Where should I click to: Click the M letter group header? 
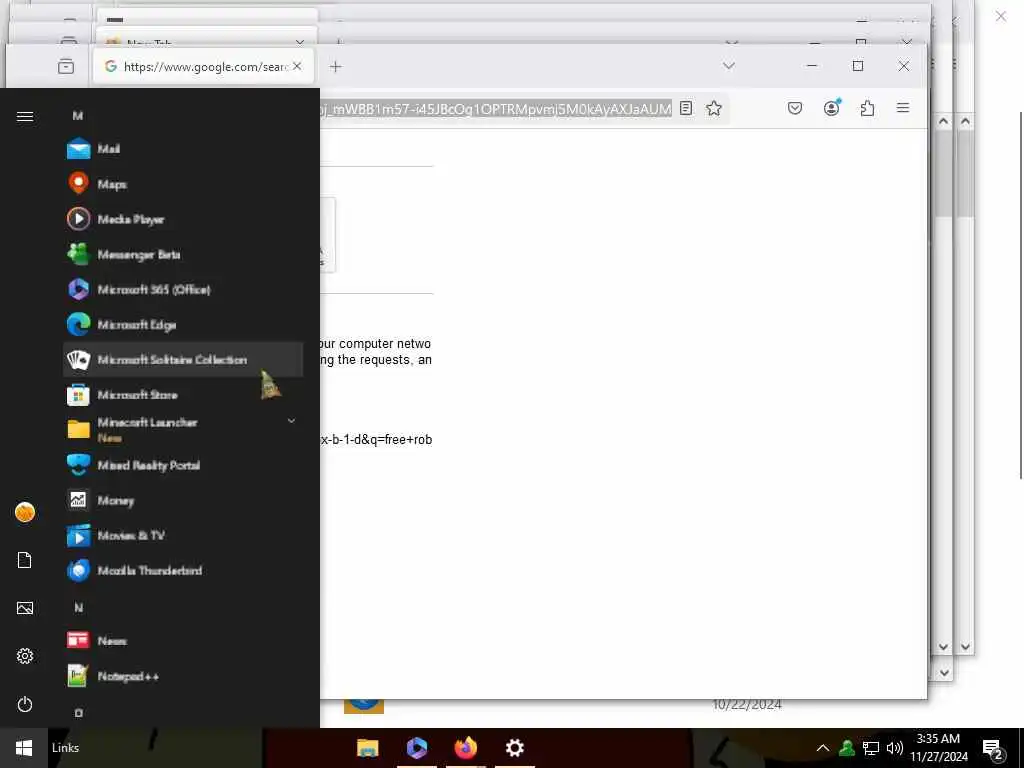(x=78, y=116)
